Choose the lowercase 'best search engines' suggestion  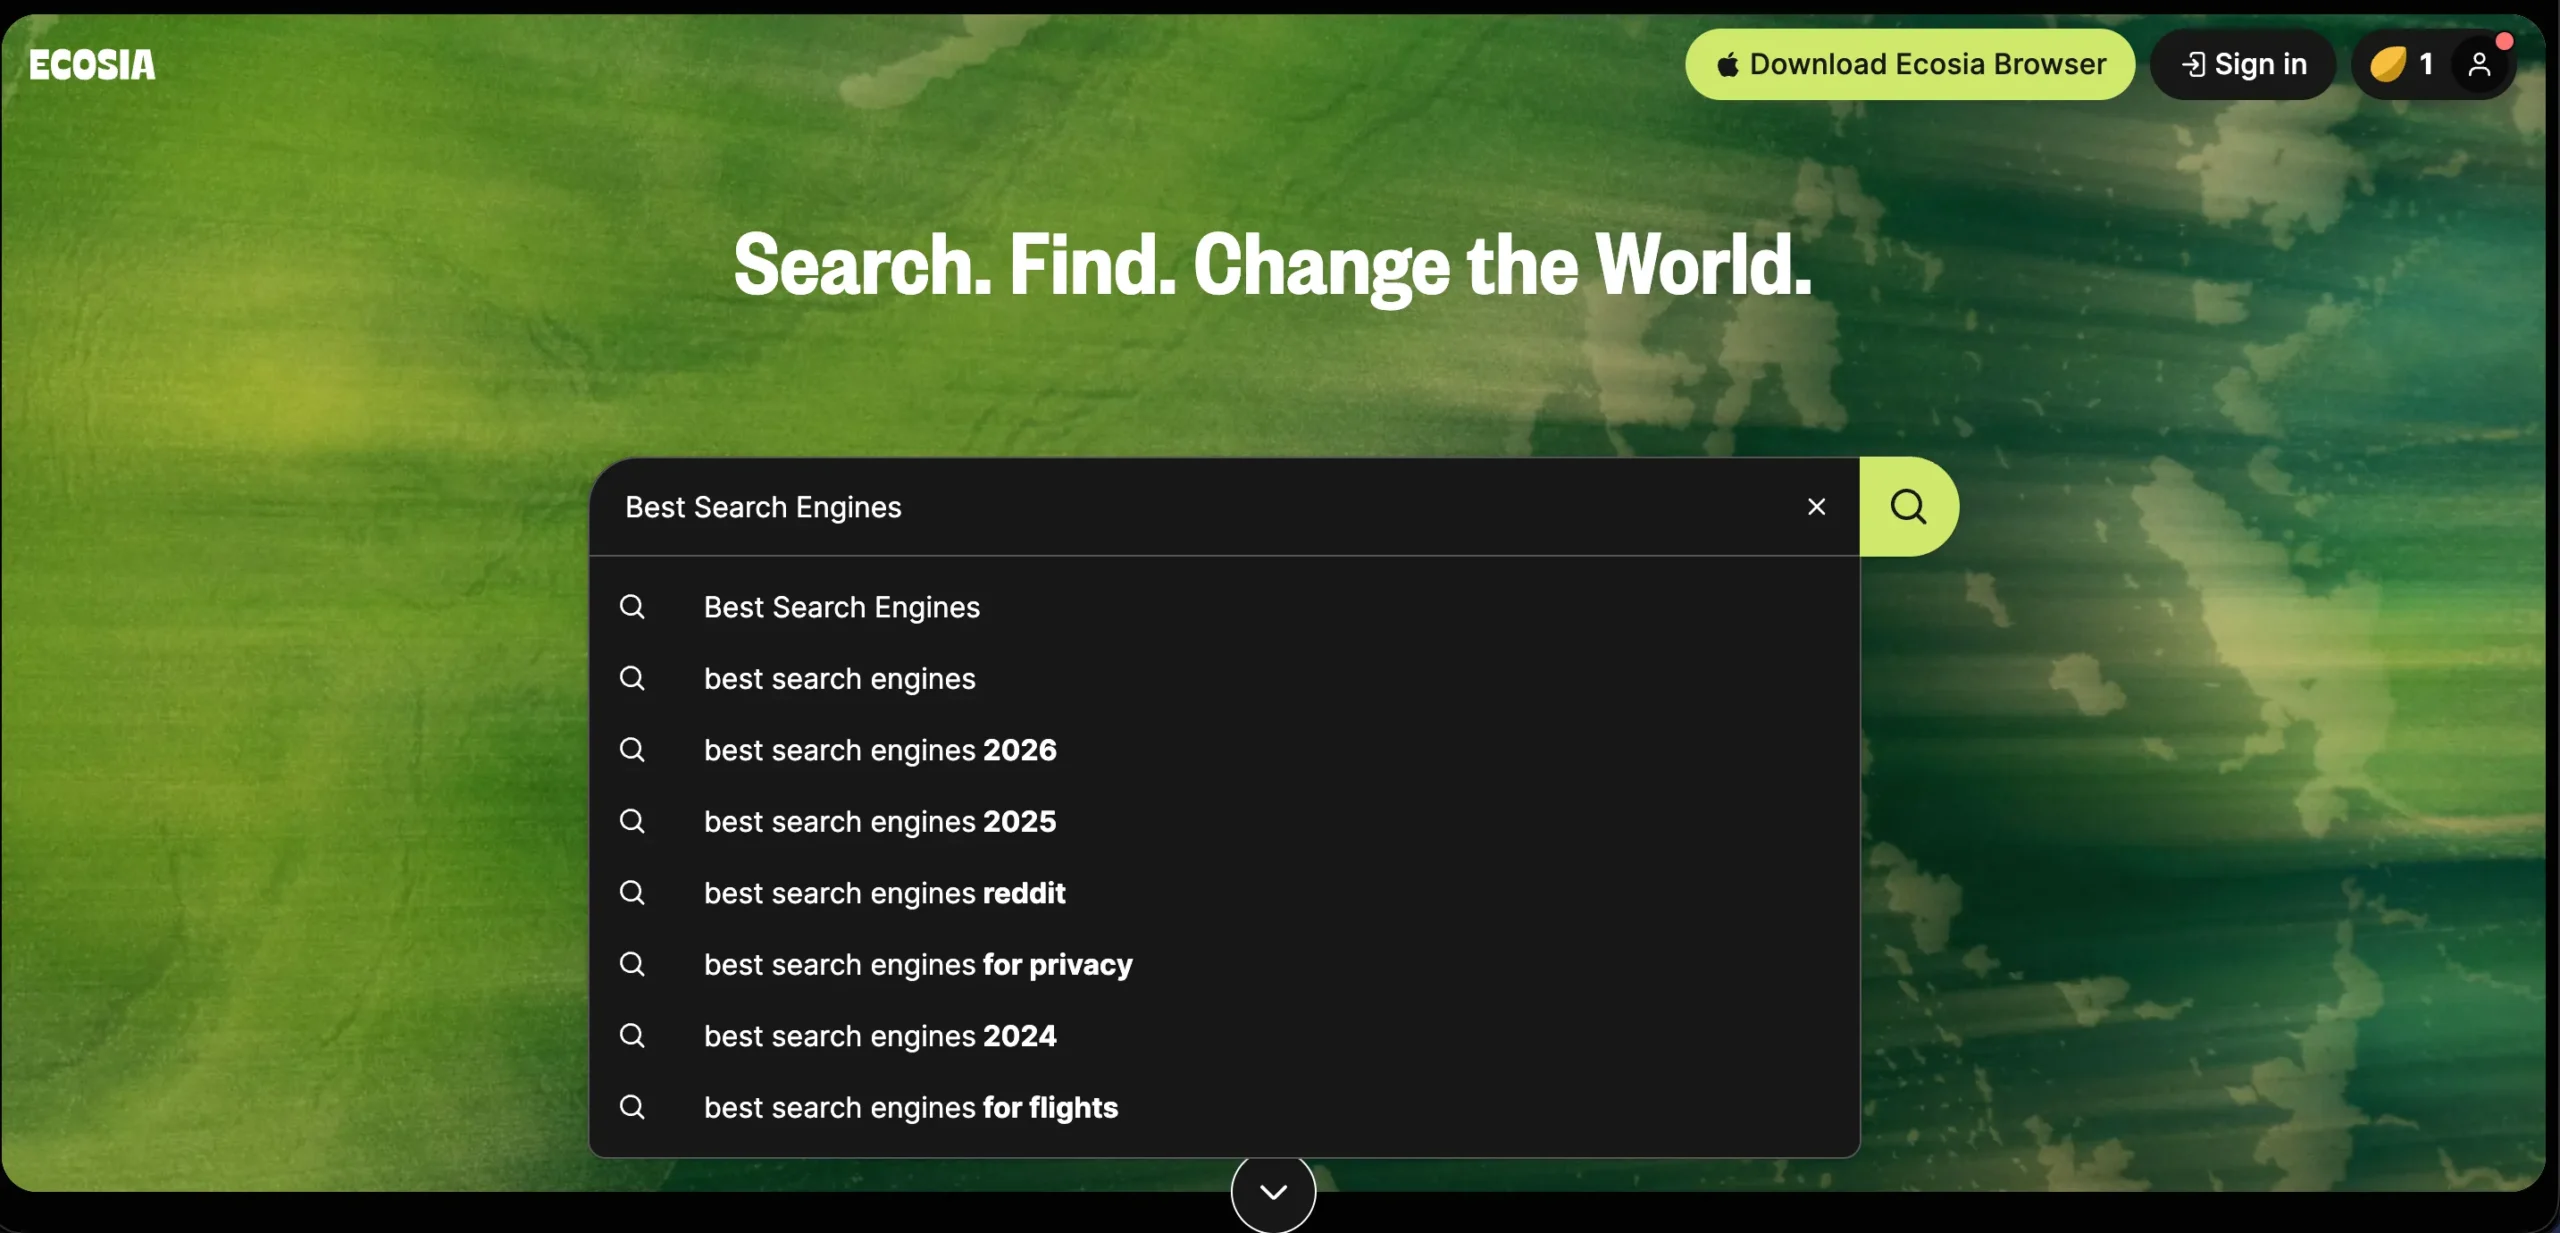[x=839, y=678]
